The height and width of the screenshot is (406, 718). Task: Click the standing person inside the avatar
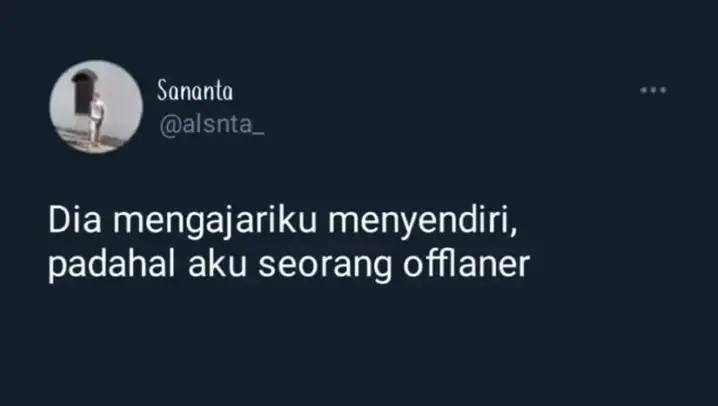(x=97, y=119)
